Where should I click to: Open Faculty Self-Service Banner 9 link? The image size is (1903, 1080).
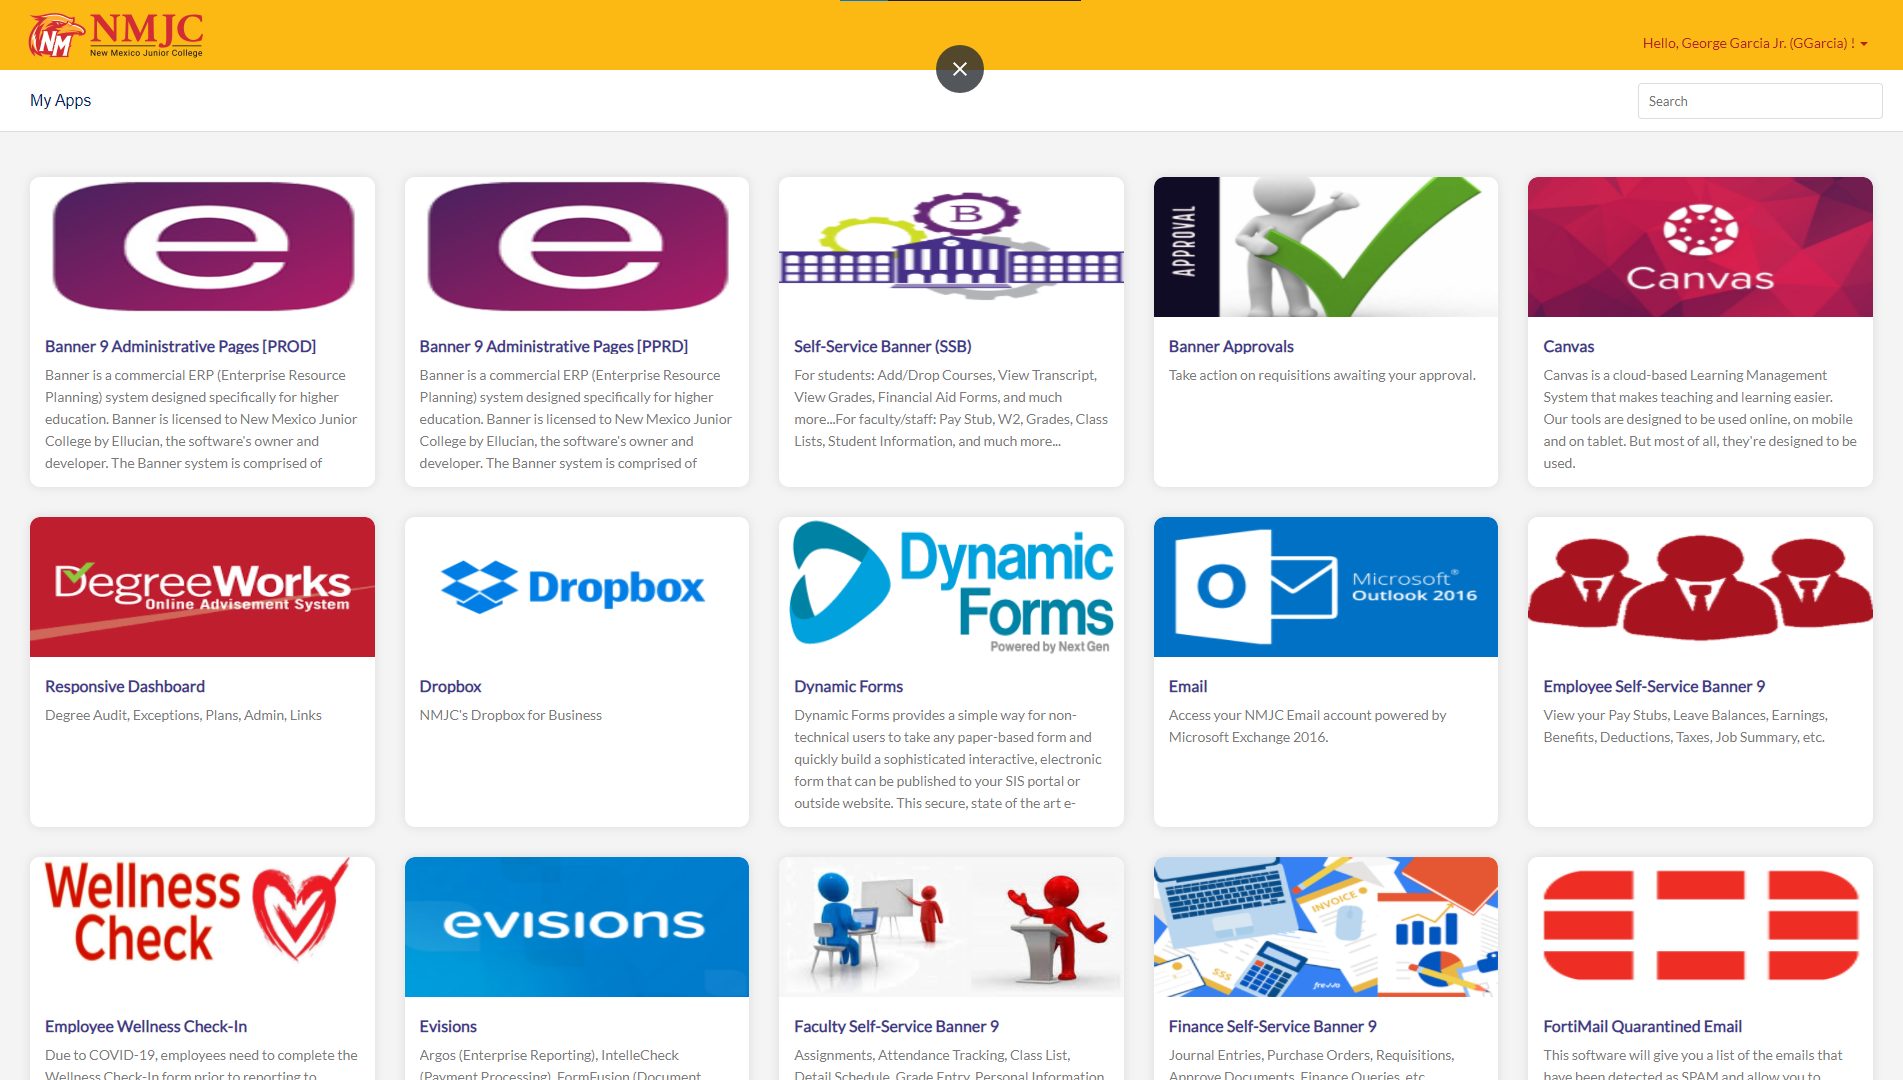tap(896, 1026)
